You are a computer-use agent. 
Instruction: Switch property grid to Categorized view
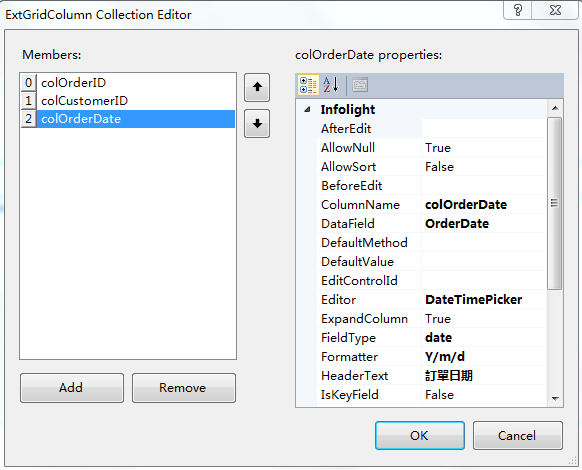click(308, 85)
